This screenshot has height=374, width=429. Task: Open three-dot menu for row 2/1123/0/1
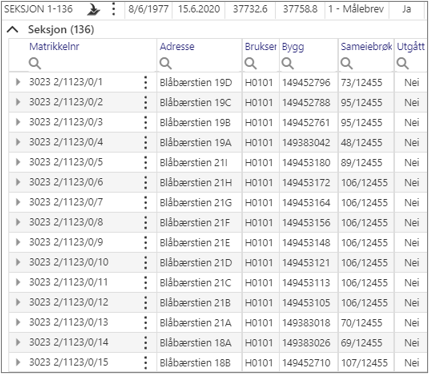click(x=145, y=82)
